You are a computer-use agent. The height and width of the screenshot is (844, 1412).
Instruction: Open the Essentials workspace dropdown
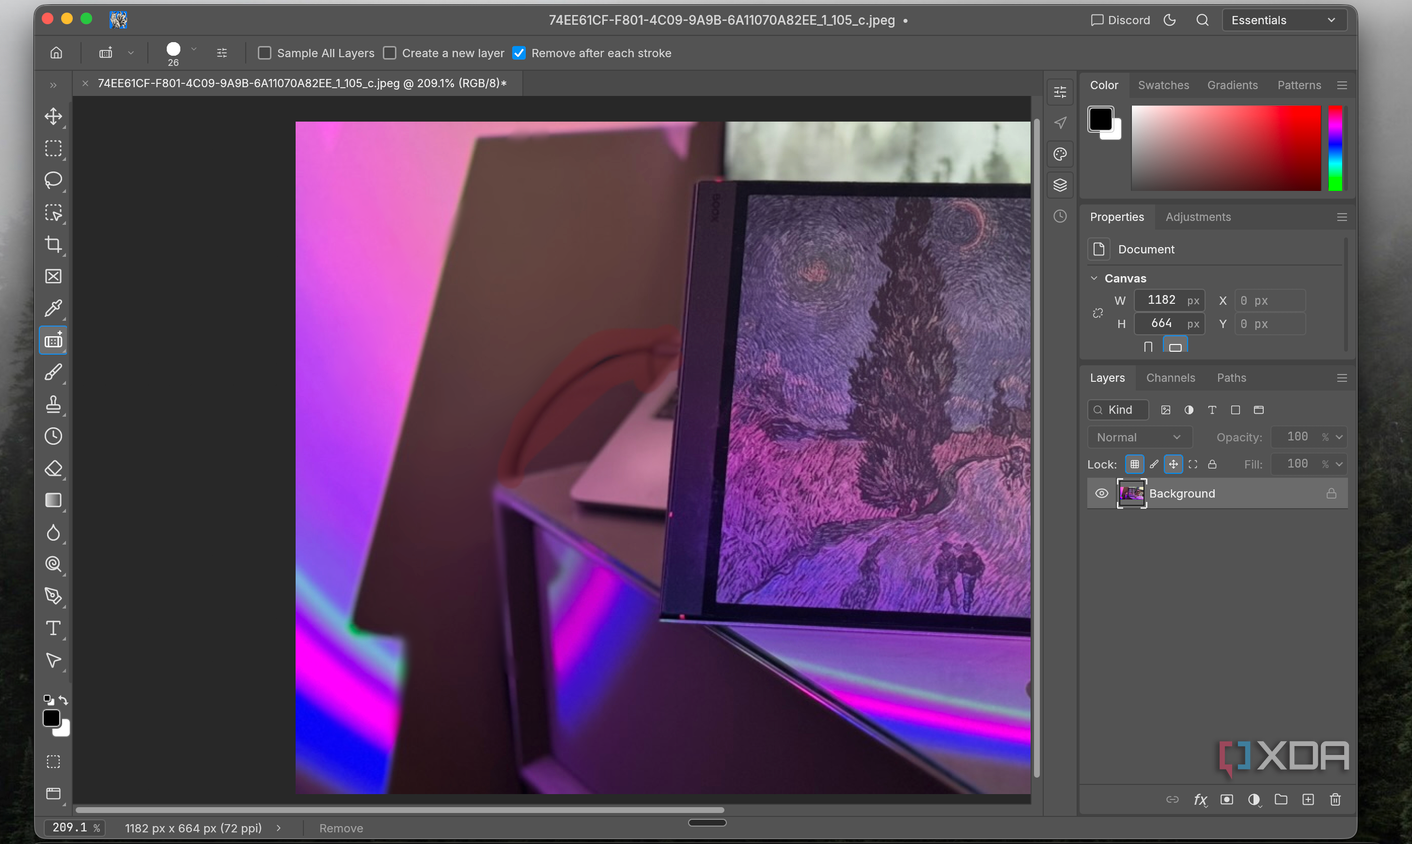pyautogui.click(x=1284, y=20)
